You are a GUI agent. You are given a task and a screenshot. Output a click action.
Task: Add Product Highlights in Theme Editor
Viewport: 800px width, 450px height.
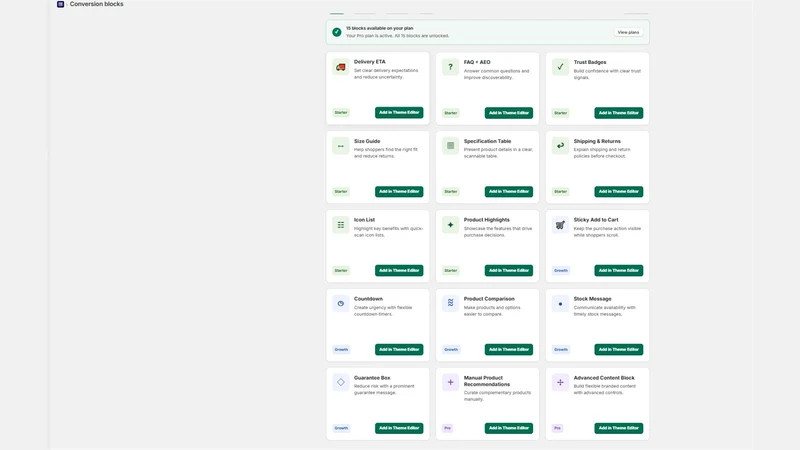point(509,270)
